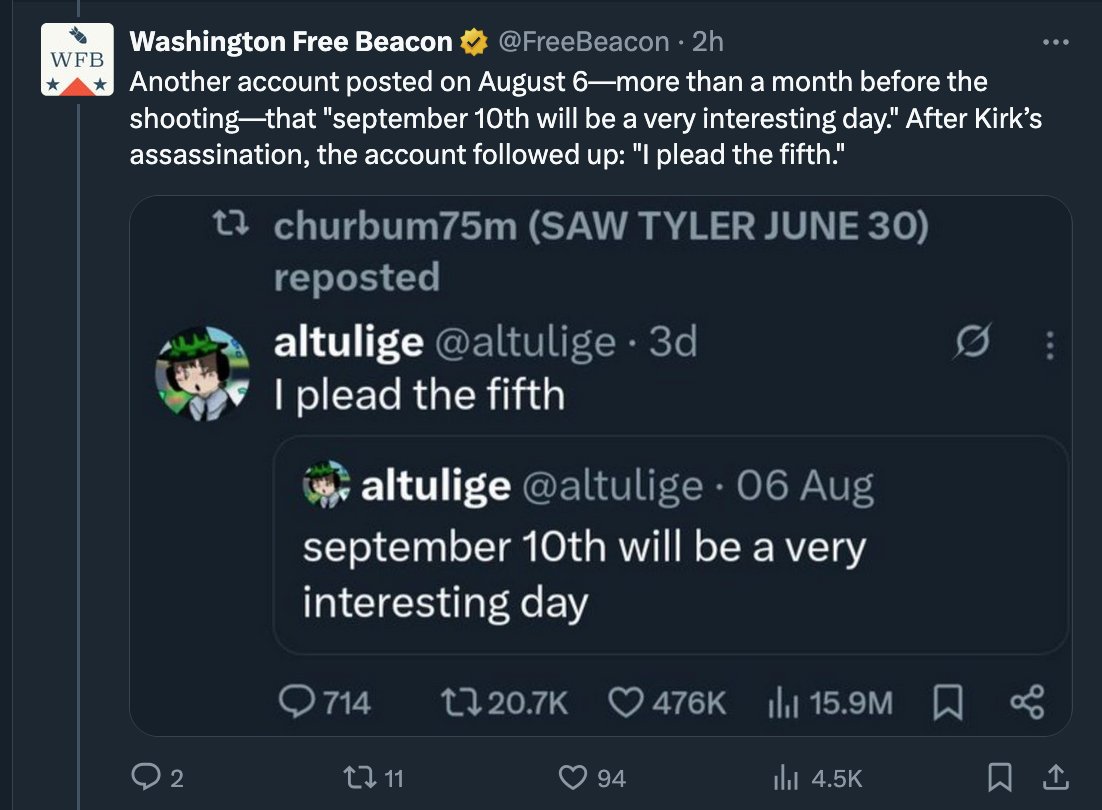
Task: Like the Free Beacon post with 94 likes
Action: pyautogui.click(x=573, y=777)
